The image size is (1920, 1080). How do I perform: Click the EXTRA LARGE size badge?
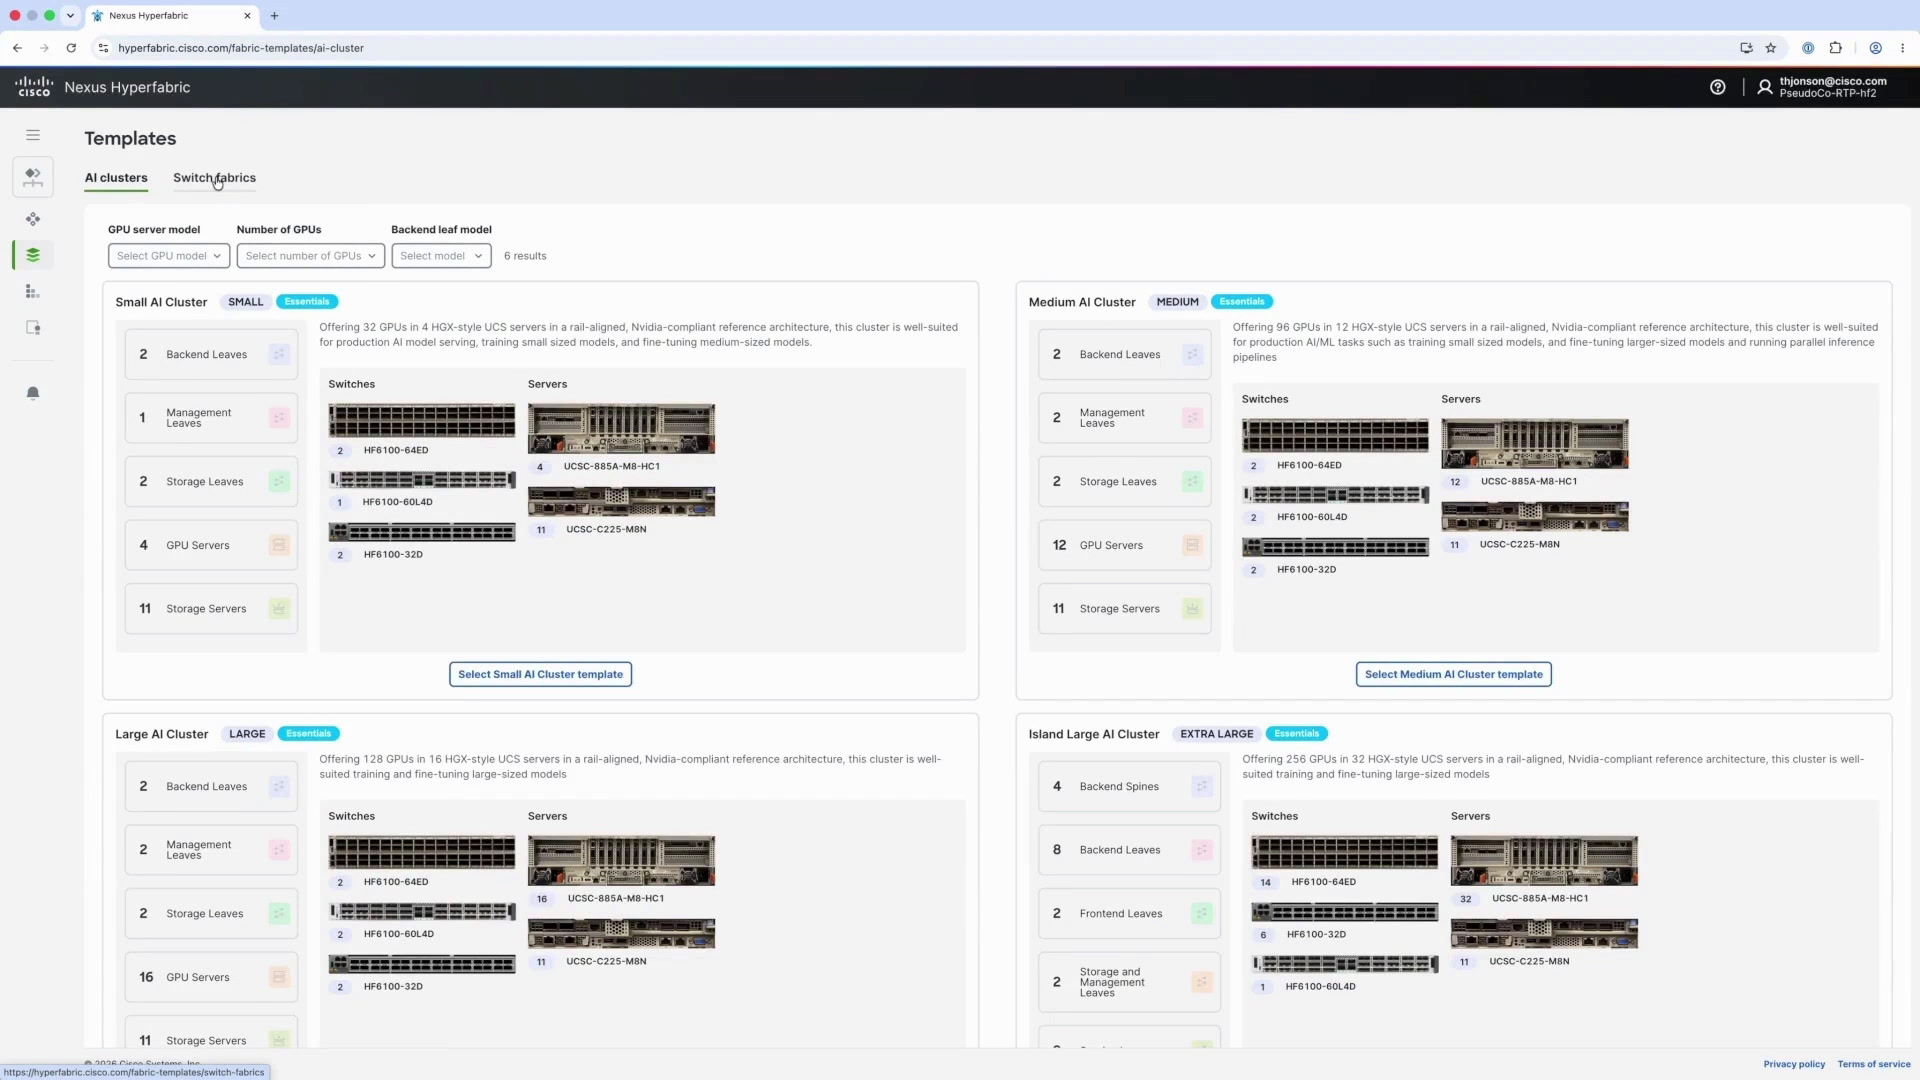coord(1216,734)
